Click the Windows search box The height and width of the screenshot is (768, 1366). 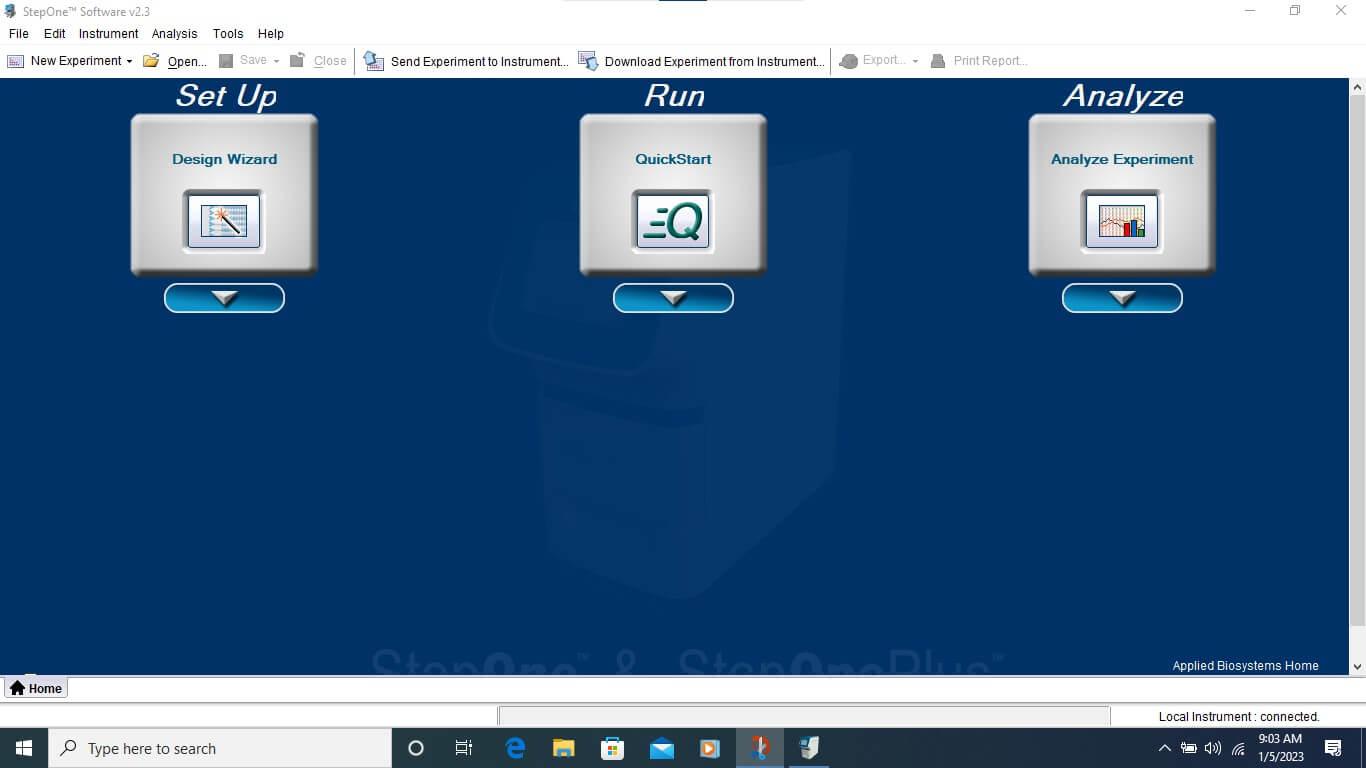[x=220, y=748]
